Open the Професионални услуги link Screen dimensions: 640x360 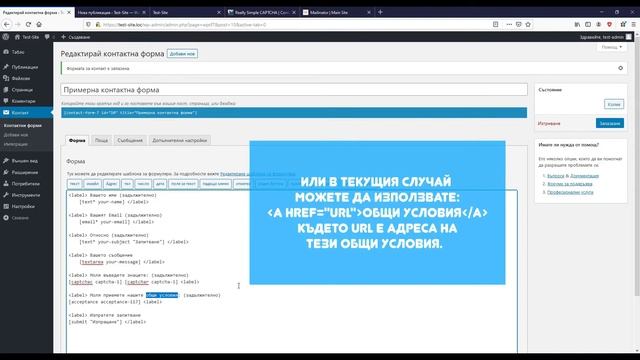pos(570,192)
